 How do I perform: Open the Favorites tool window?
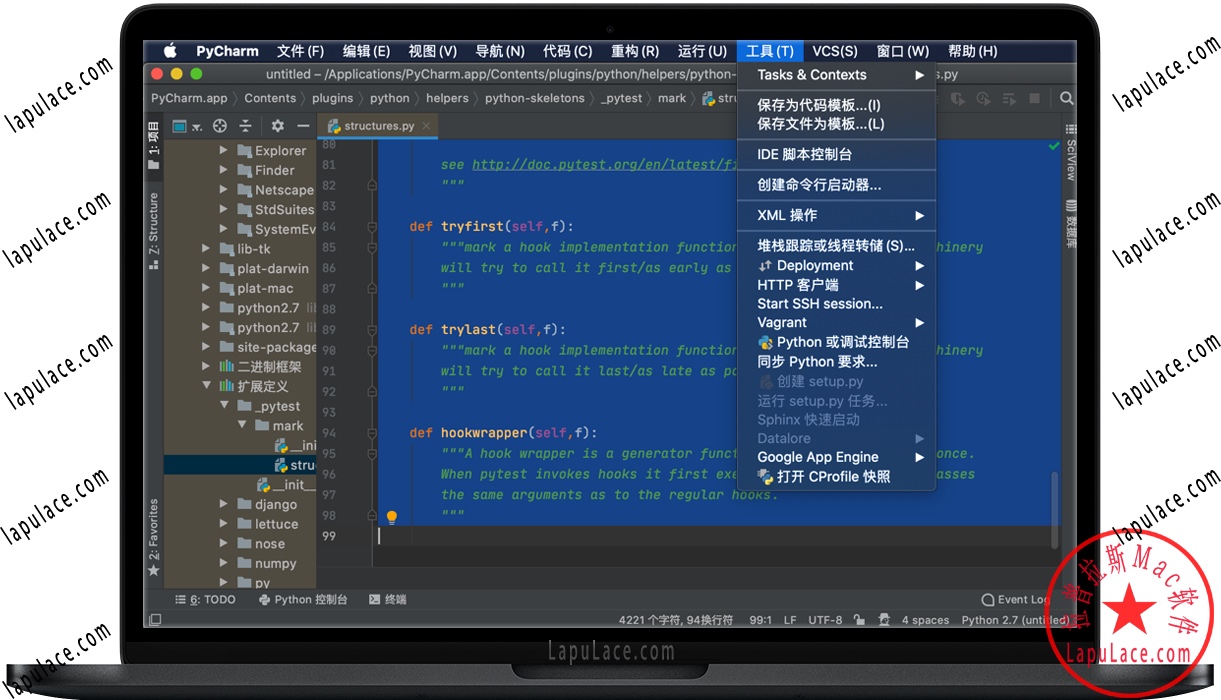(153, 537)
